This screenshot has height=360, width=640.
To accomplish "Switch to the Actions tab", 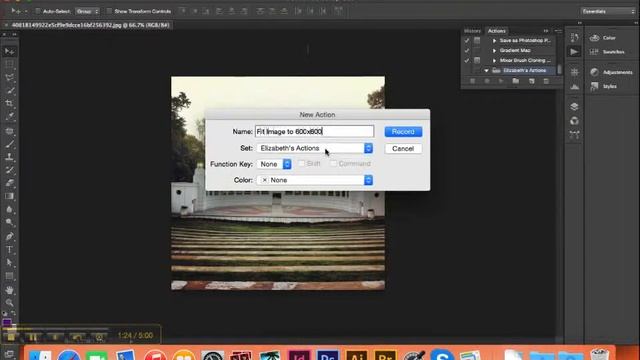I will pyautogui.click(x=497, y=31).
